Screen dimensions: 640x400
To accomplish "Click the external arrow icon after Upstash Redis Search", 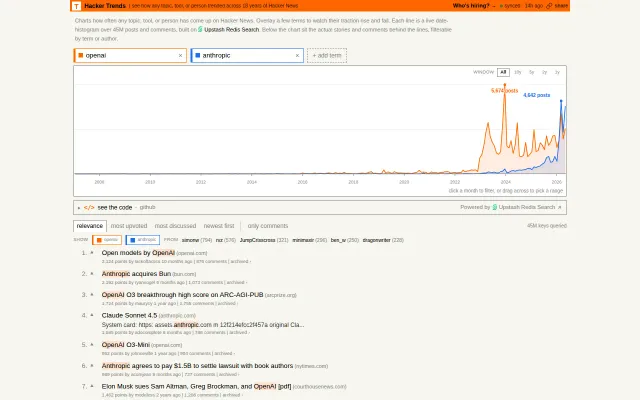I will point(560,207).
